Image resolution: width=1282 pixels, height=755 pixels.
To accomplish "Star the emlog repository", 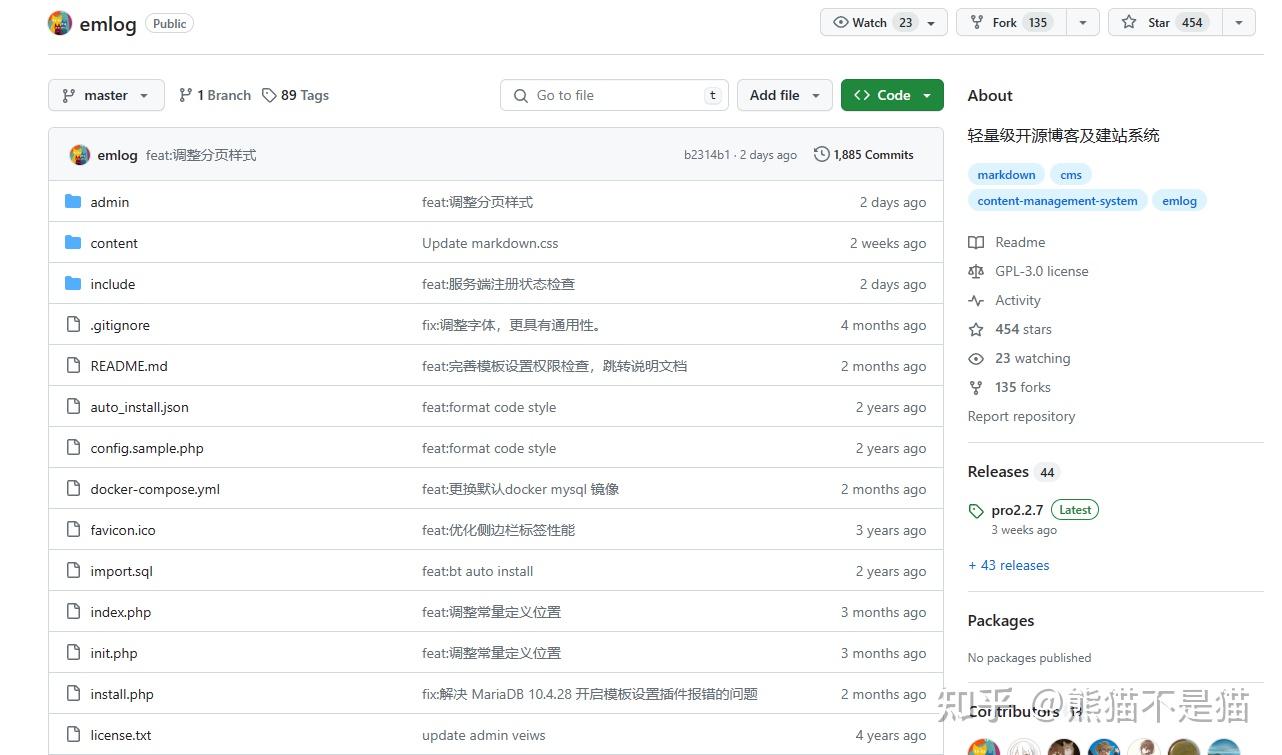I will (x=1165, y=22).
